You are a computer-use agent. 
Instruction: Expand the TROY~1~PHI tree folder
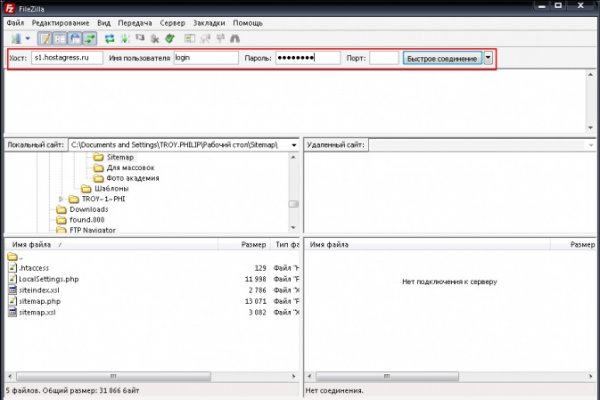coord(60,199)
